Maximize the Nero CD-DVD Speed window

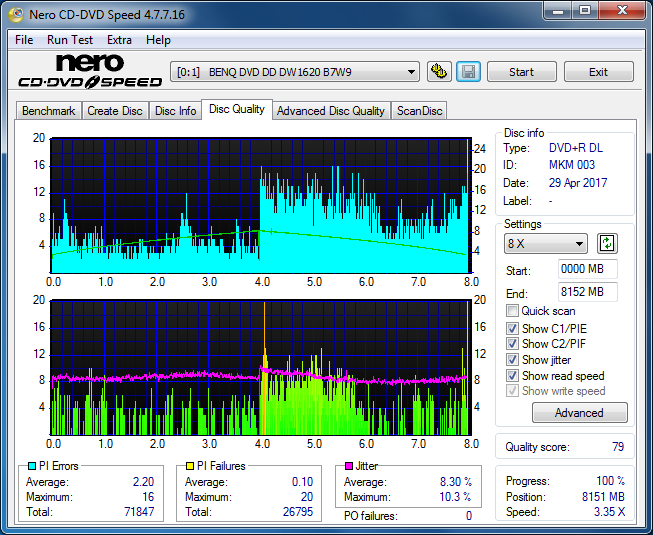pos(585,10)
